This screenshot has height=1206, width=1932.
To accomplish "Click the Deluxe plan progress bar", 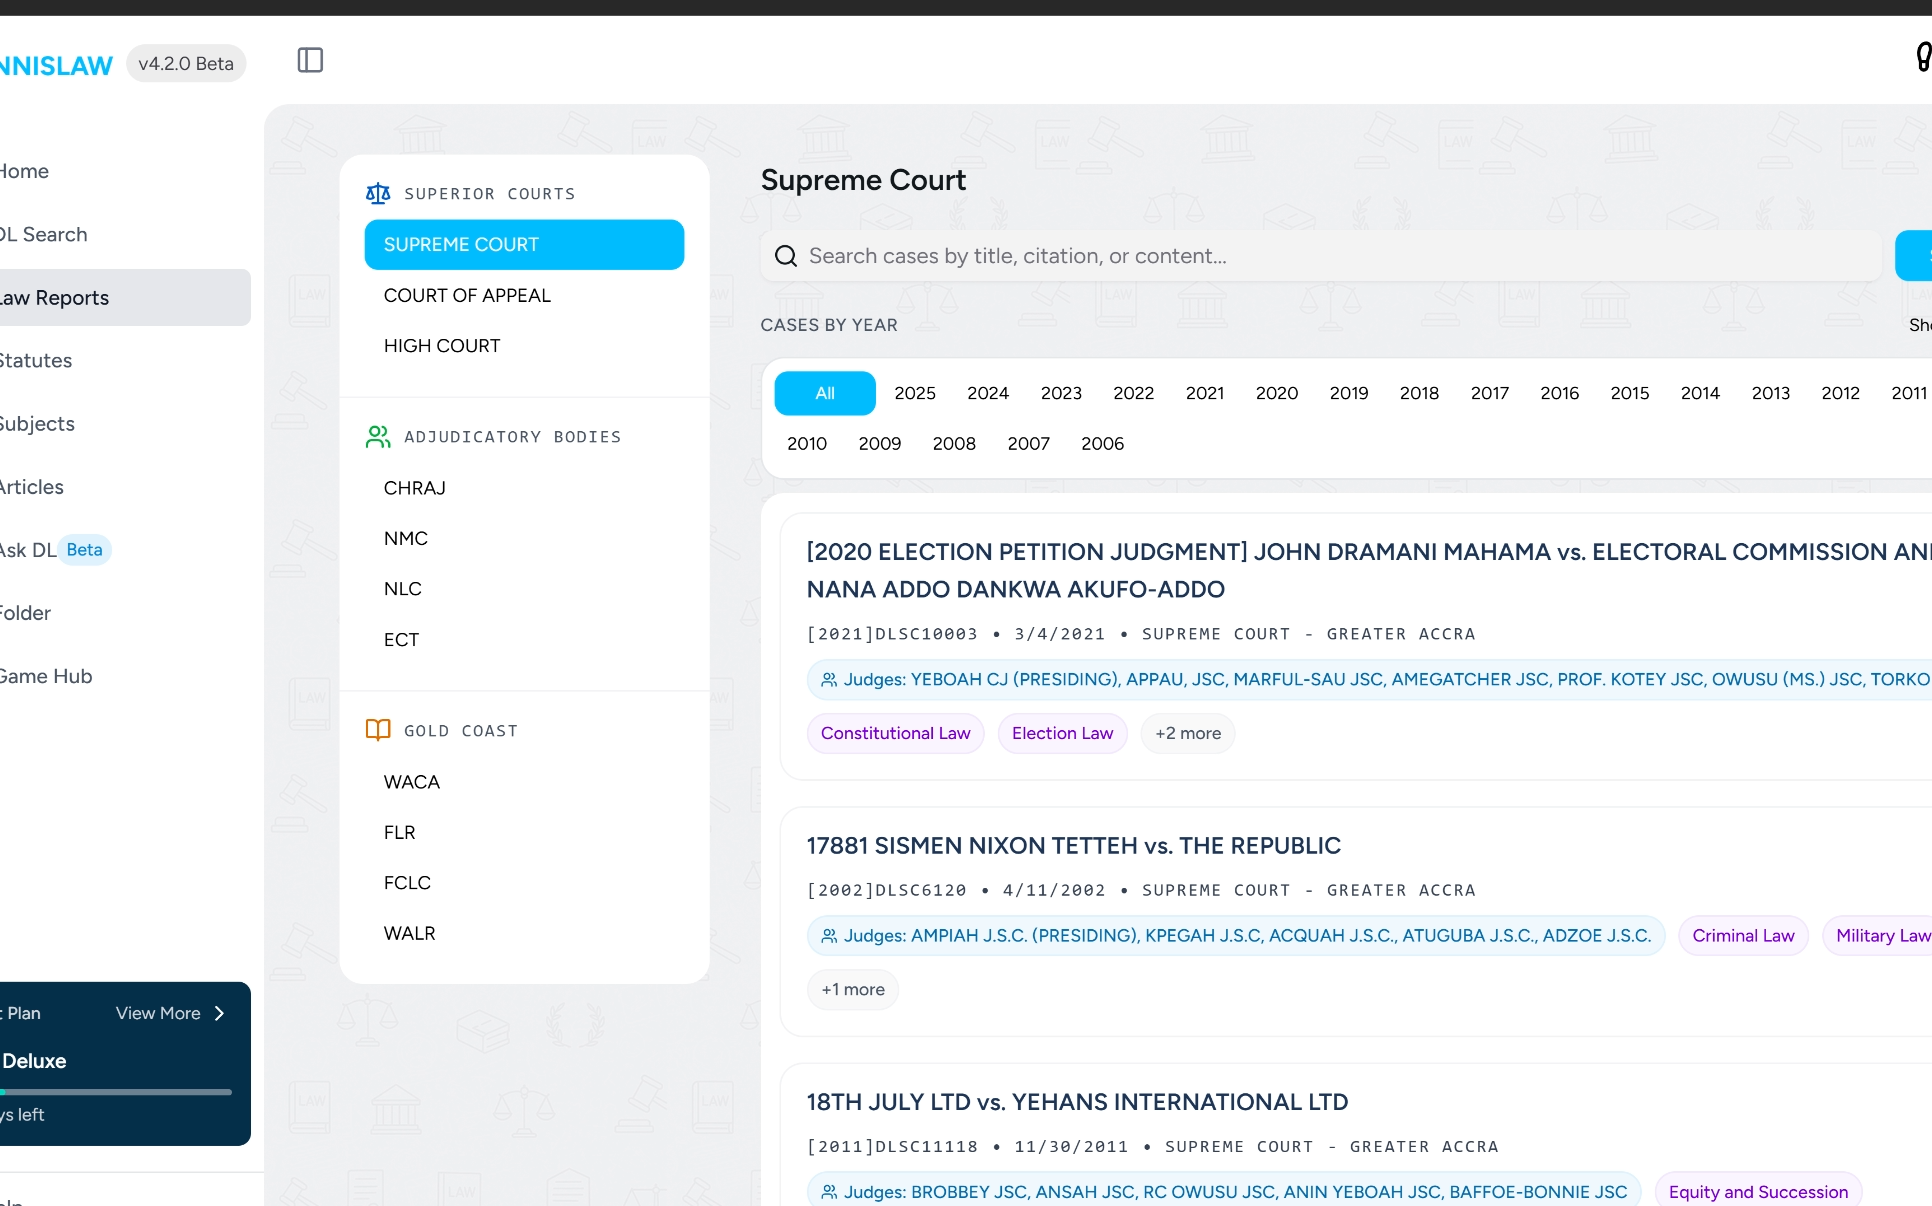I will click(116, 1092).
